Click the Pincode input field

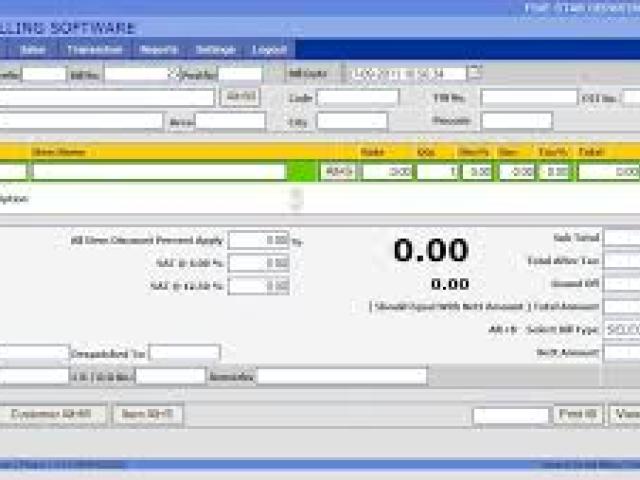516,121
